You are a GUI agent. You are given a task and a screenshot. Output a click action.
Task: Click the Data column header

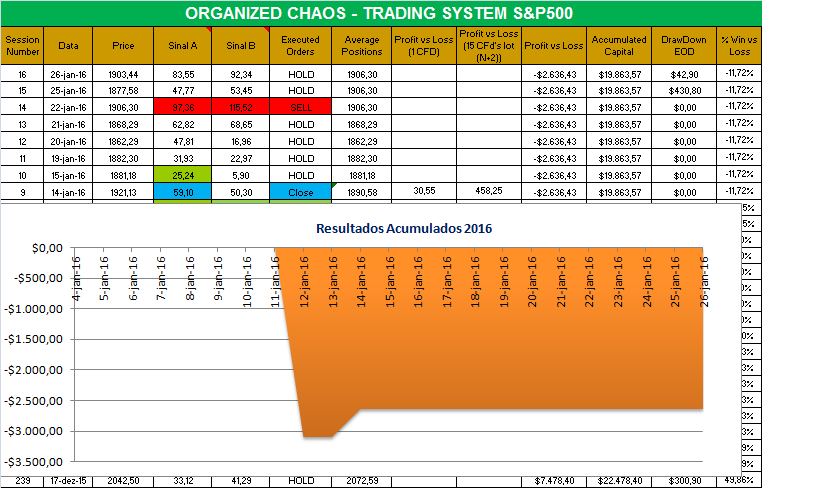coord(68,46)
